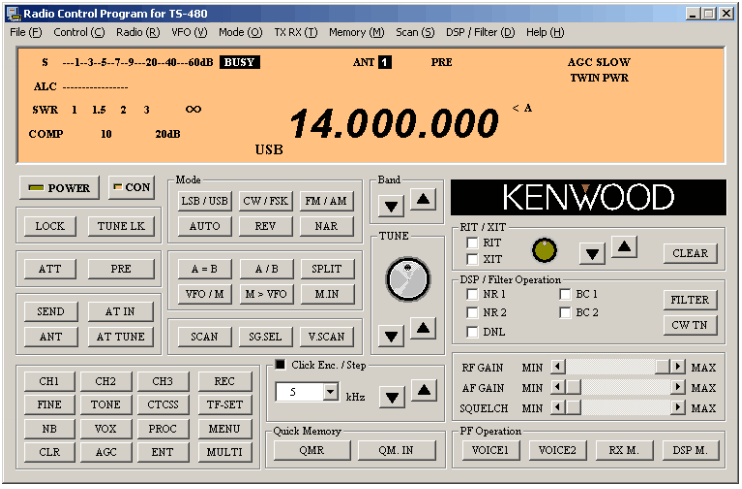Click the TUNE down arrow button

[391, 336]
